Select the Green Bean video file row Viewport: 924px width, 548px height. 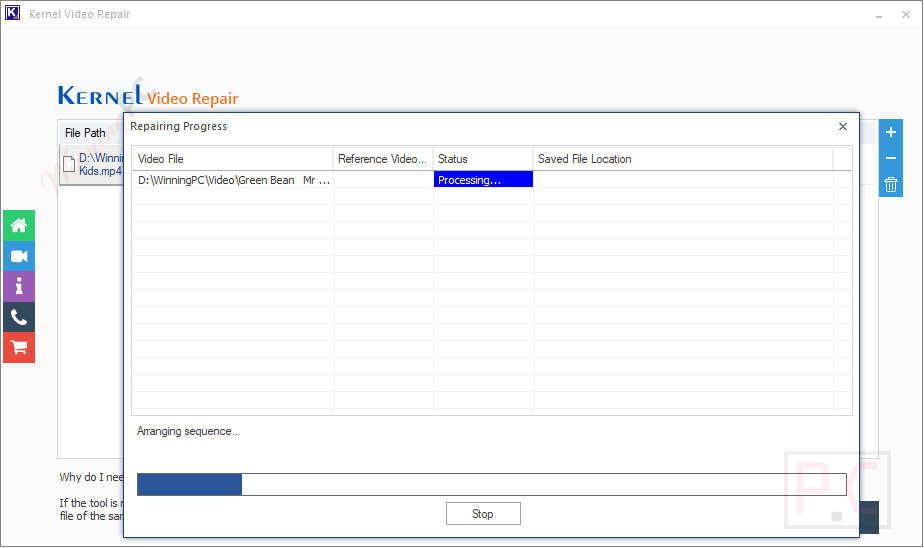(491, 180)
